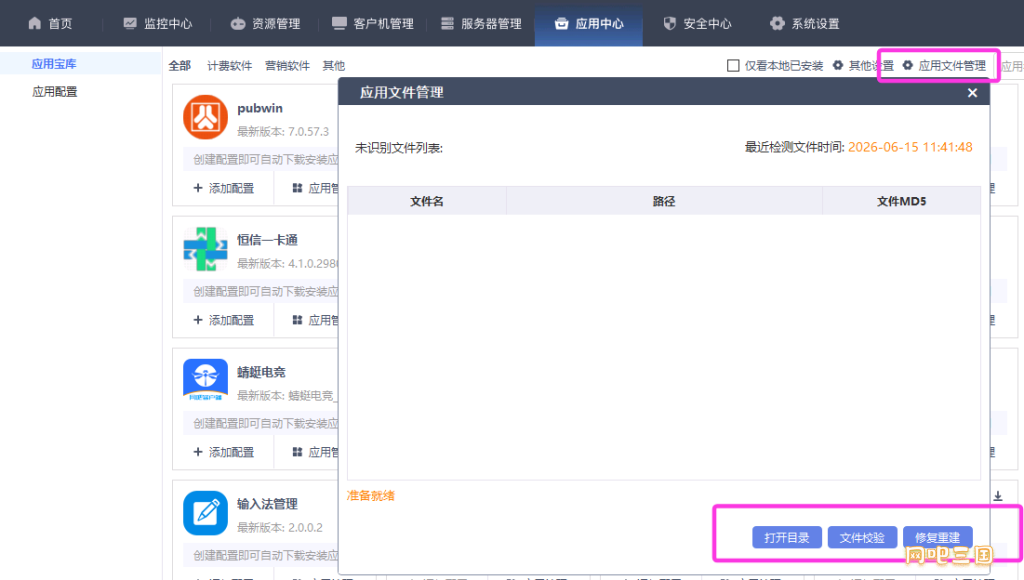Screen dimensions: 1024x580
Task: Switch to 营销软件 category tab
Action: pos(287,65)
